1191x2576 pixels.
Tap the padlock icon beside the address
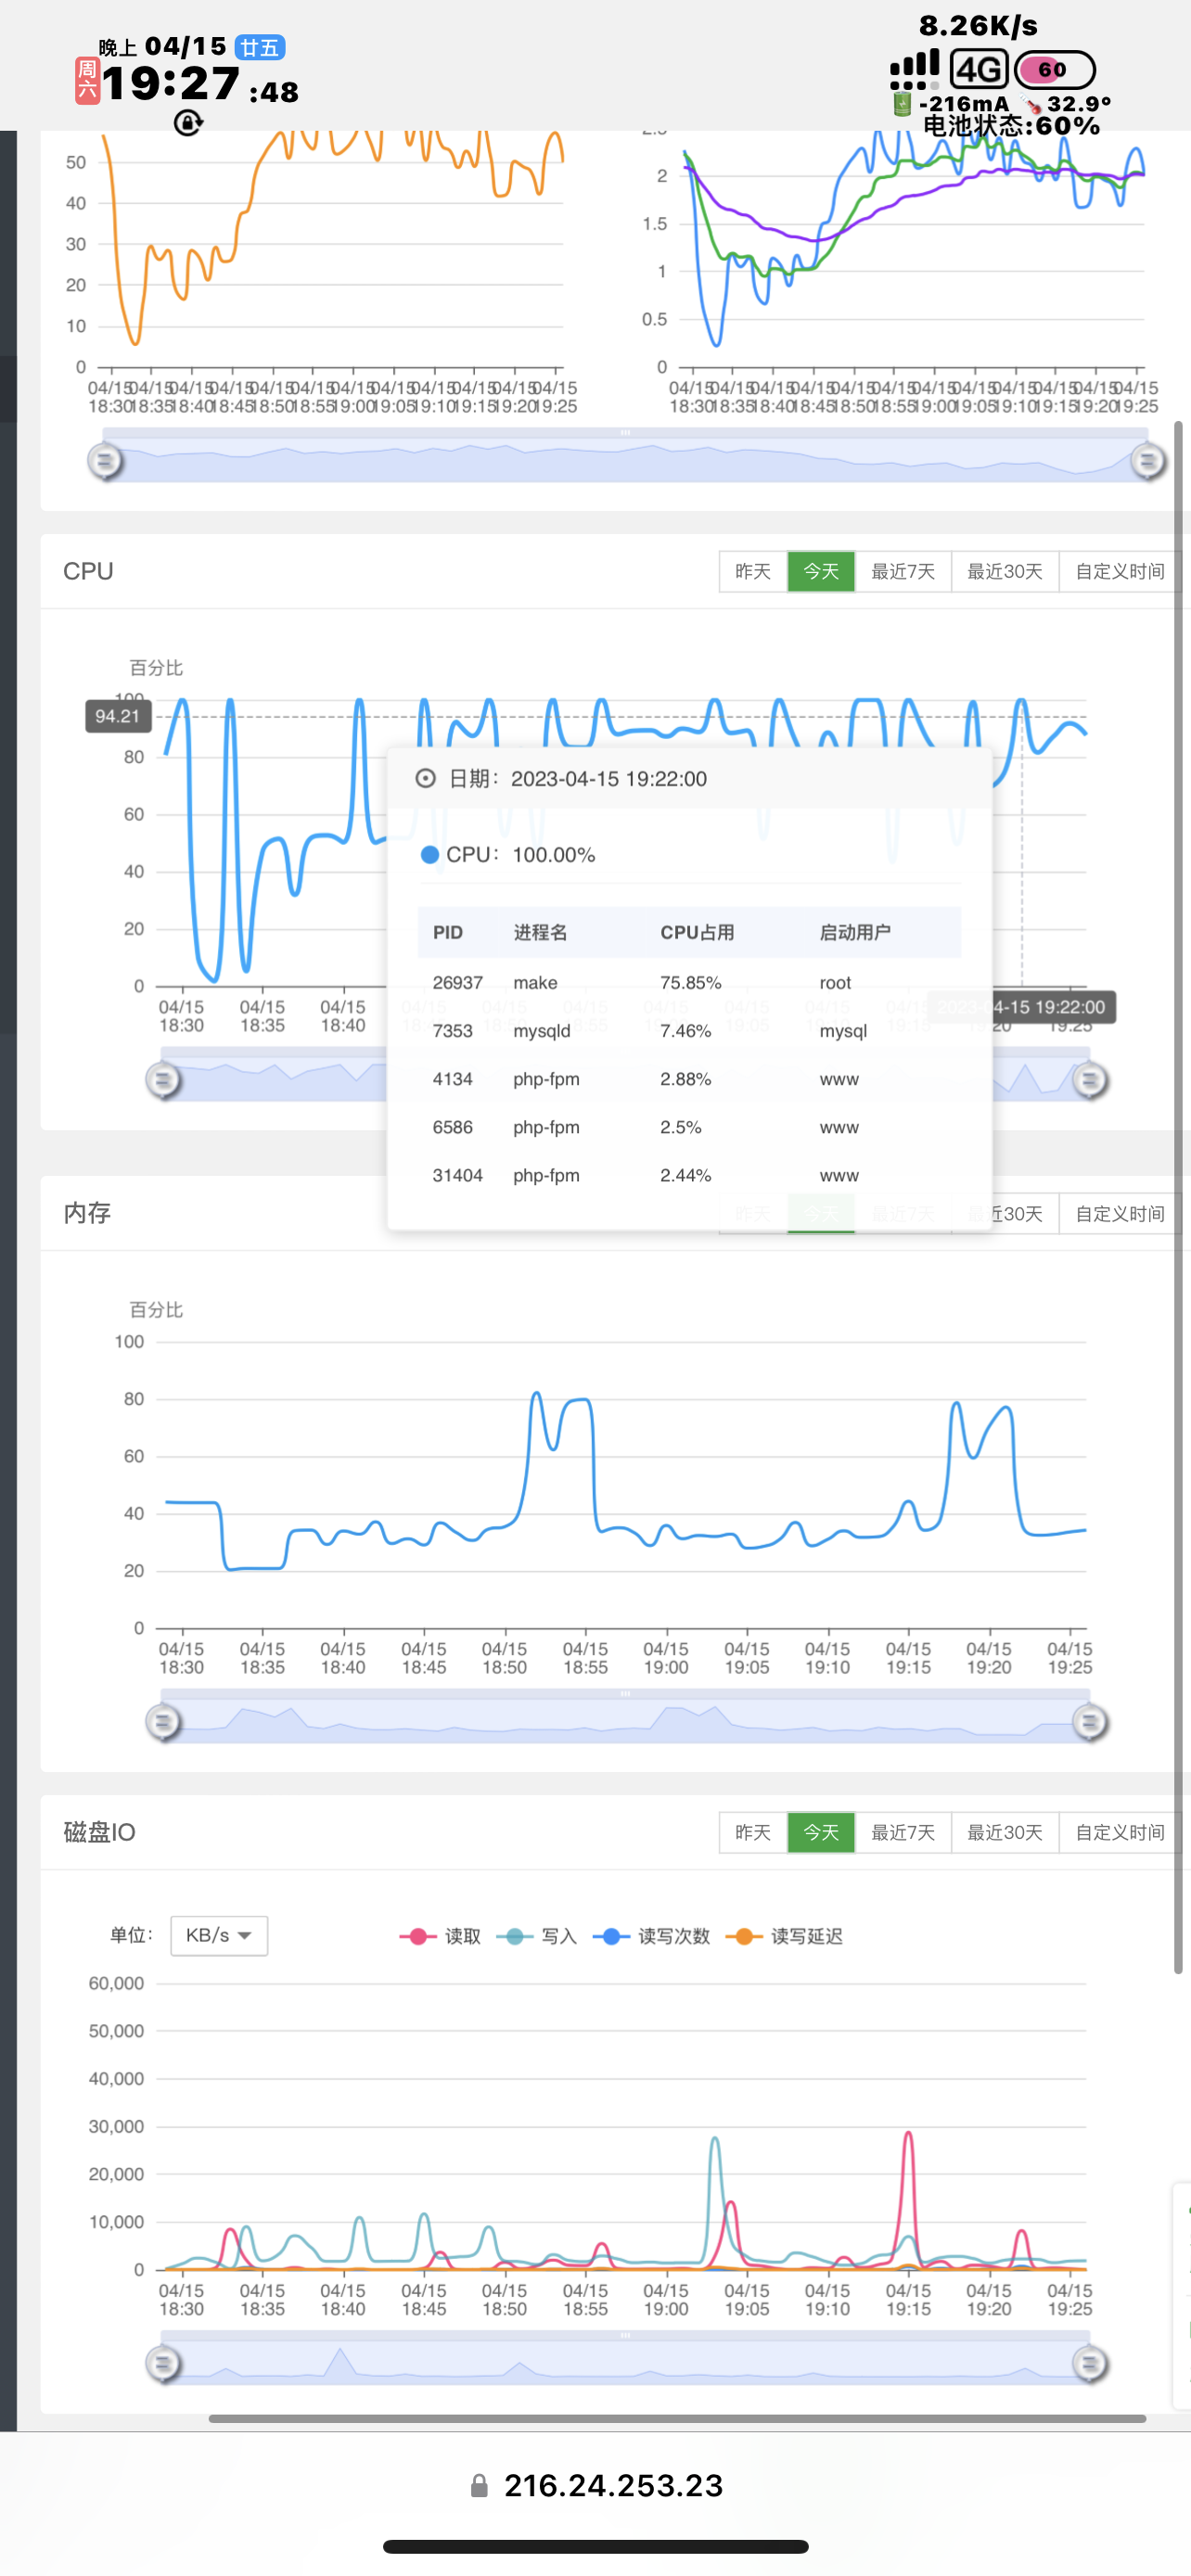tap(479, 2485)
